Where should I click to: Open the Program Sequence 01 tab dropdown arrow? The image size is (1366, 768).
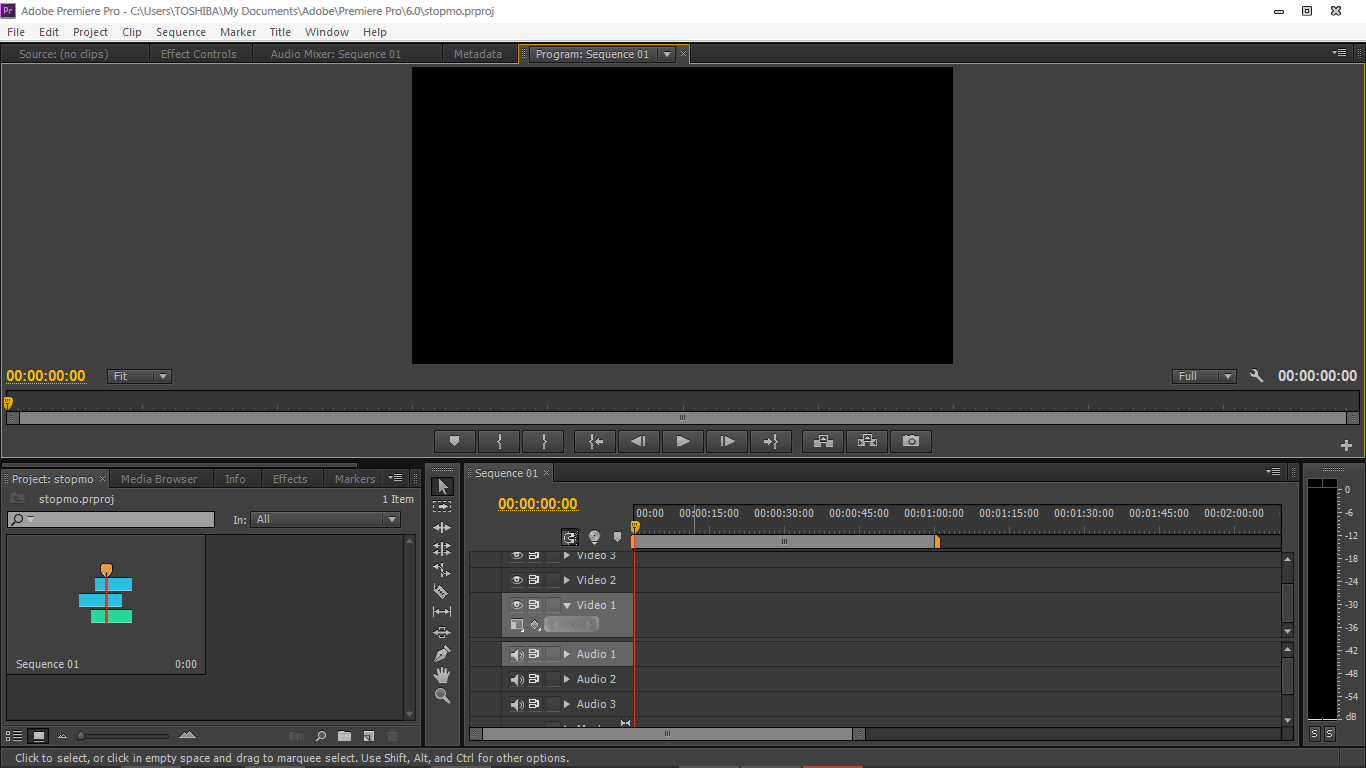[x=667, y=54]
